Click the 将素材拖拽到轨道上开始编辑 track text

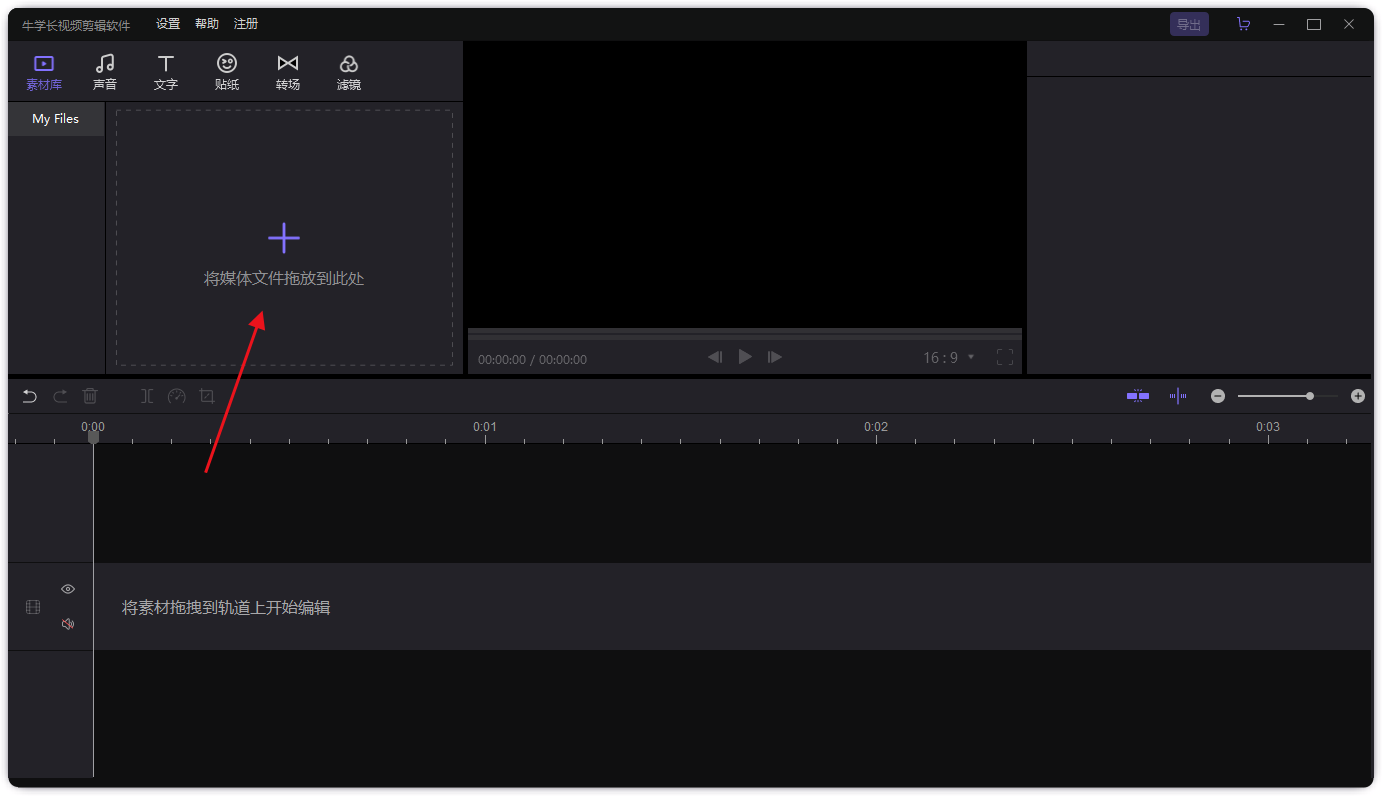click(226, 607)
